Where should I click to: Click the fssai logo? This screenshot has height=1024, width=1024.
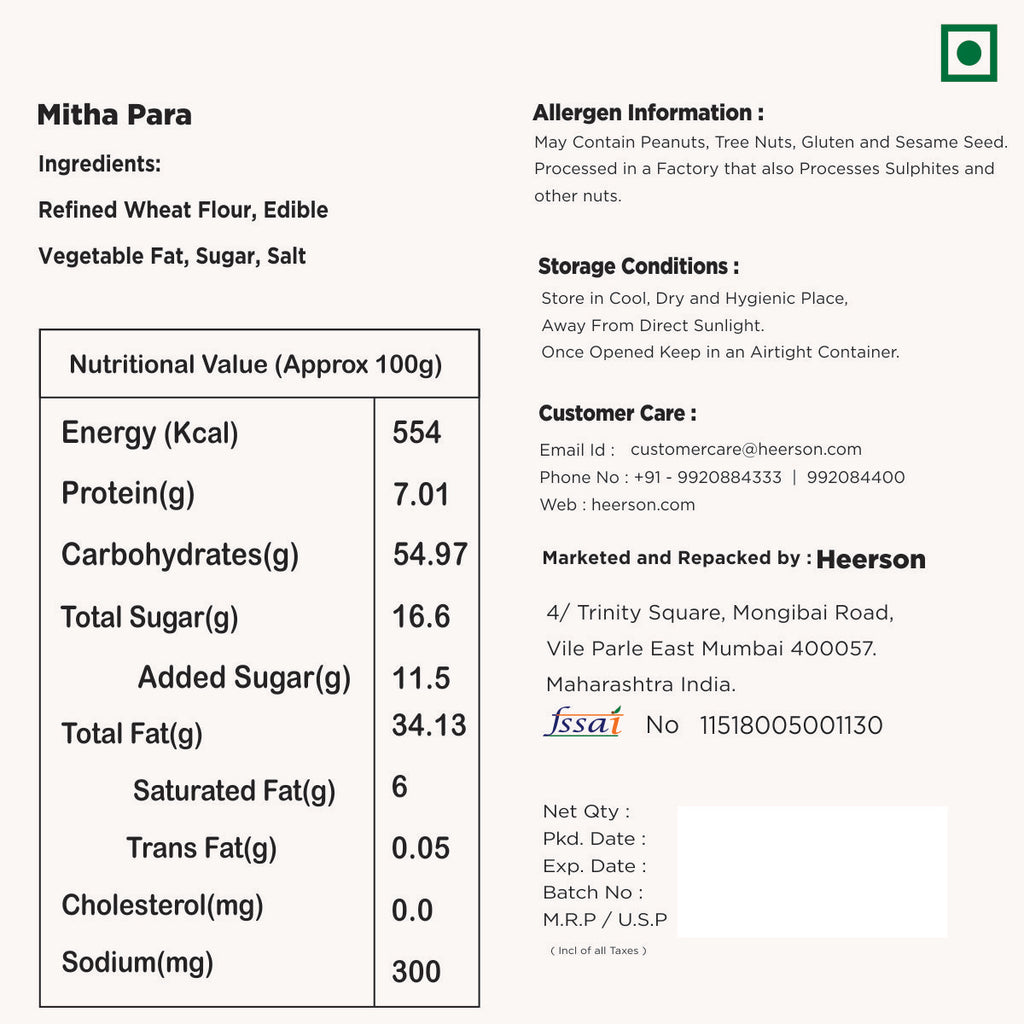coord(582,722)
